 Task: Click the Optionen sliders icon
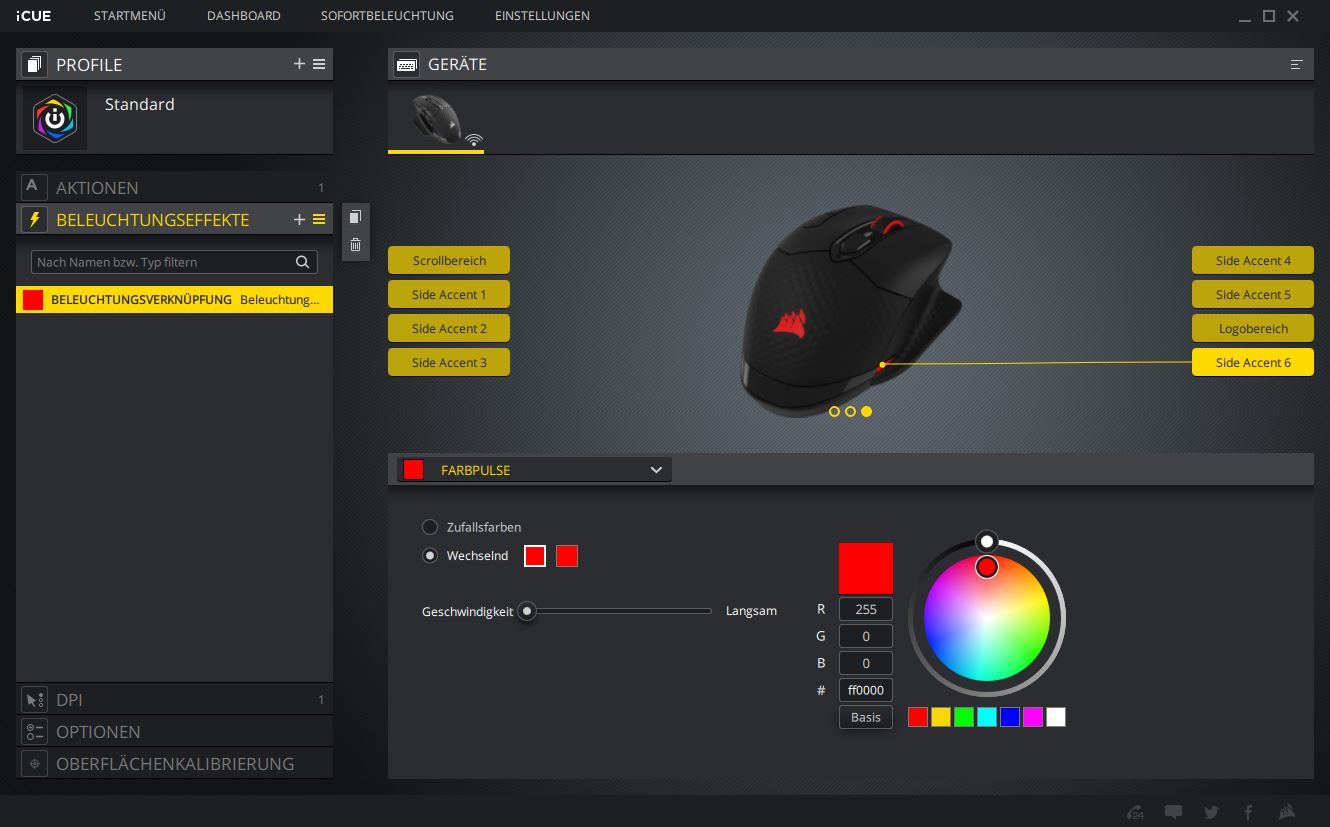(x=34, y=732)
